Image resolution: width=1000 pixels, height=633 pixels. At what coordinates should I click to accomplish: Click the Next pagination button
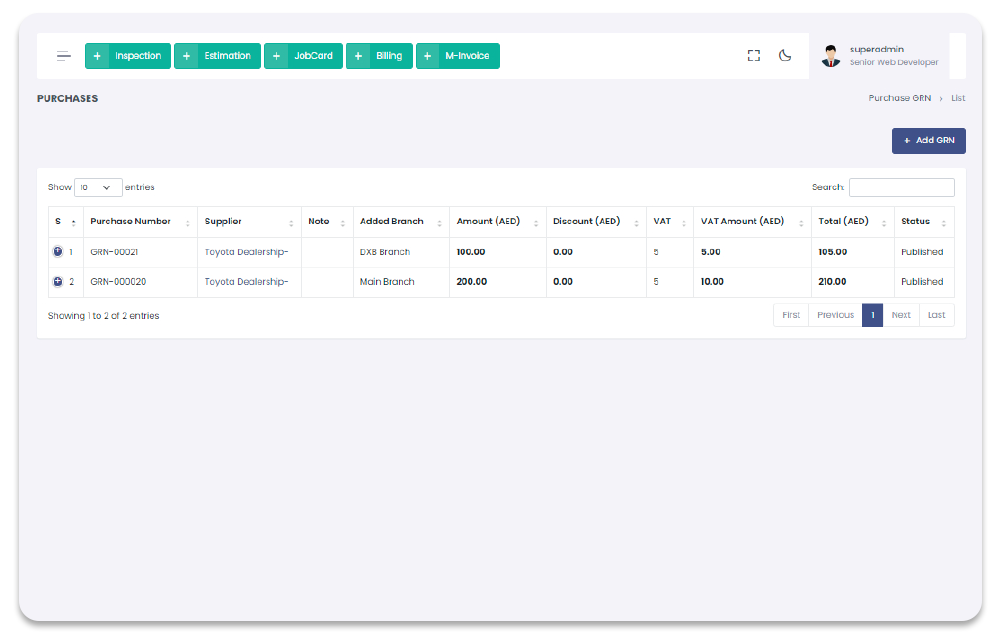[x=901, y=315]
